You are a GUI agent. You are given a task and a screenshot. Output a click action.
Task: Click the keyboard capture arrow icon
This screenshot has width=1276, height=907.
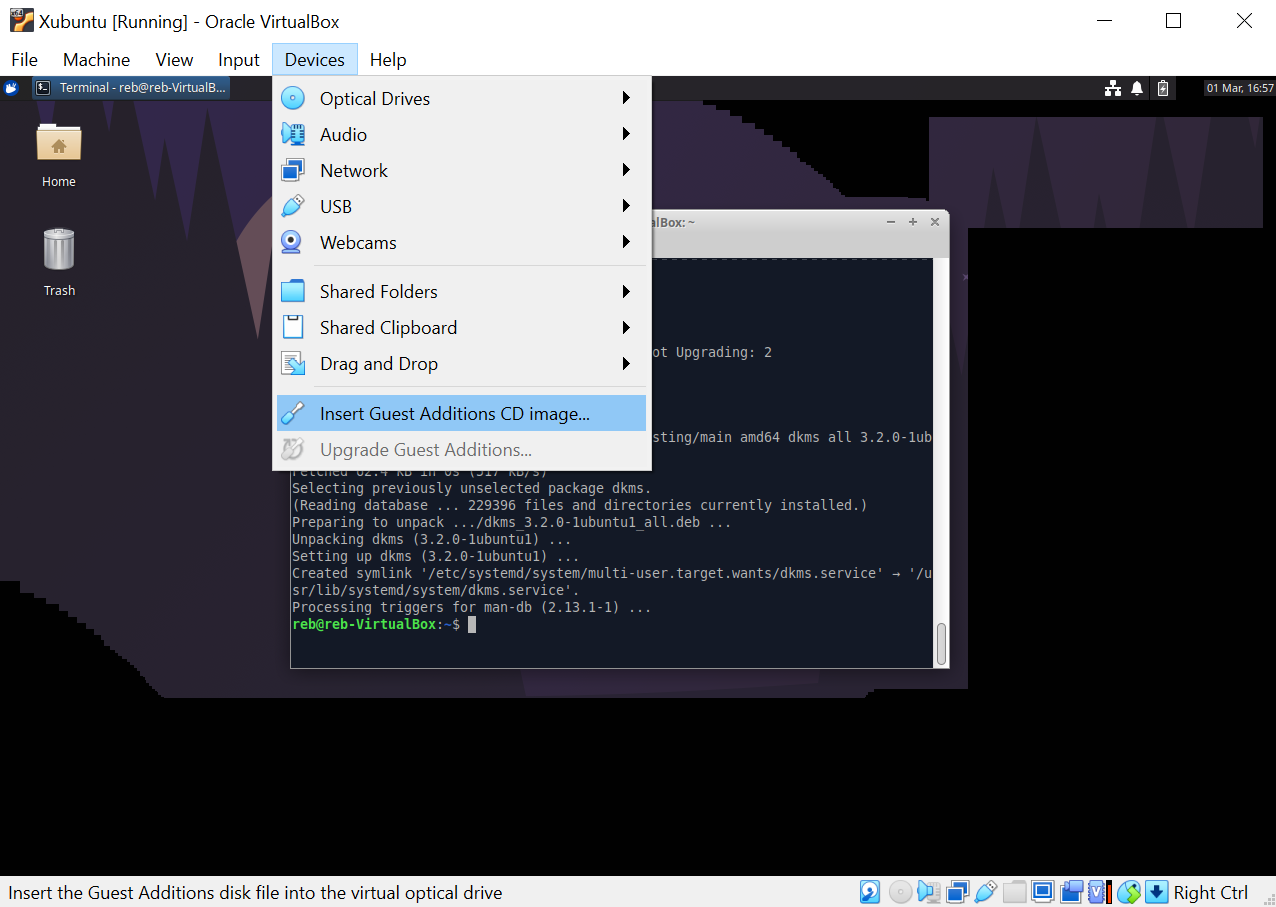click(x=1157, y=892)
